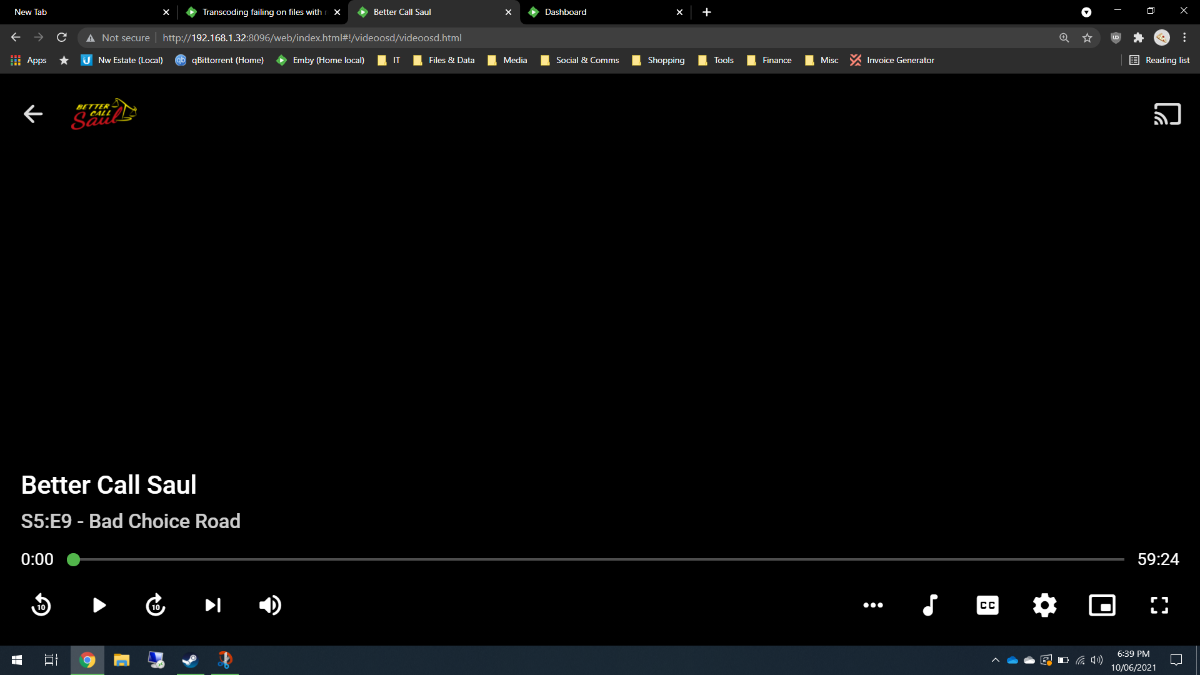Go back using the player back arrow
This screenshot has width=1200, height=675.
point(33,114)
